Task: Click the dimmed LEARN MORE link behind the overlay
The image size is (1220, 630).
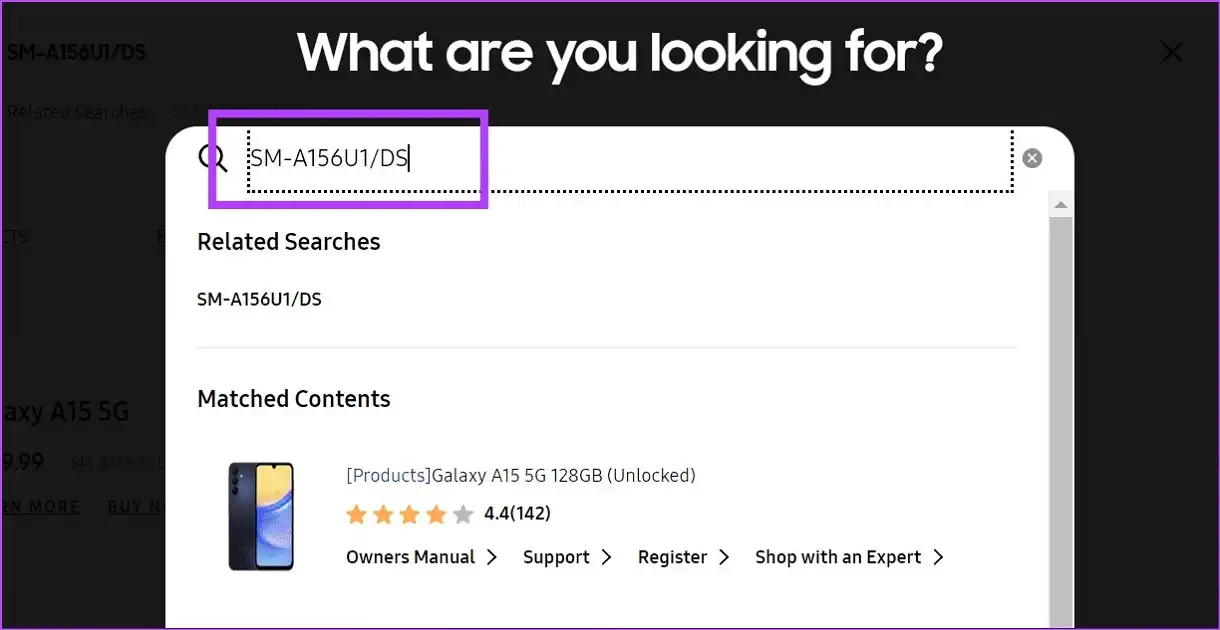Action: [40, 507]
